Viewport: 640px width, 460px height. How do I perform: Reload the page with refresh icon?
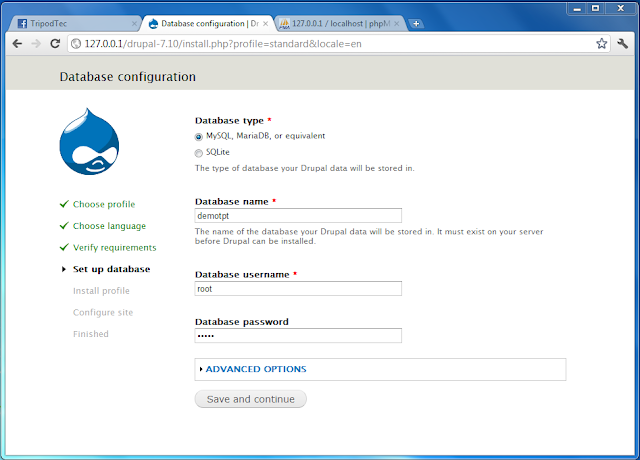(x=55, y=43)
